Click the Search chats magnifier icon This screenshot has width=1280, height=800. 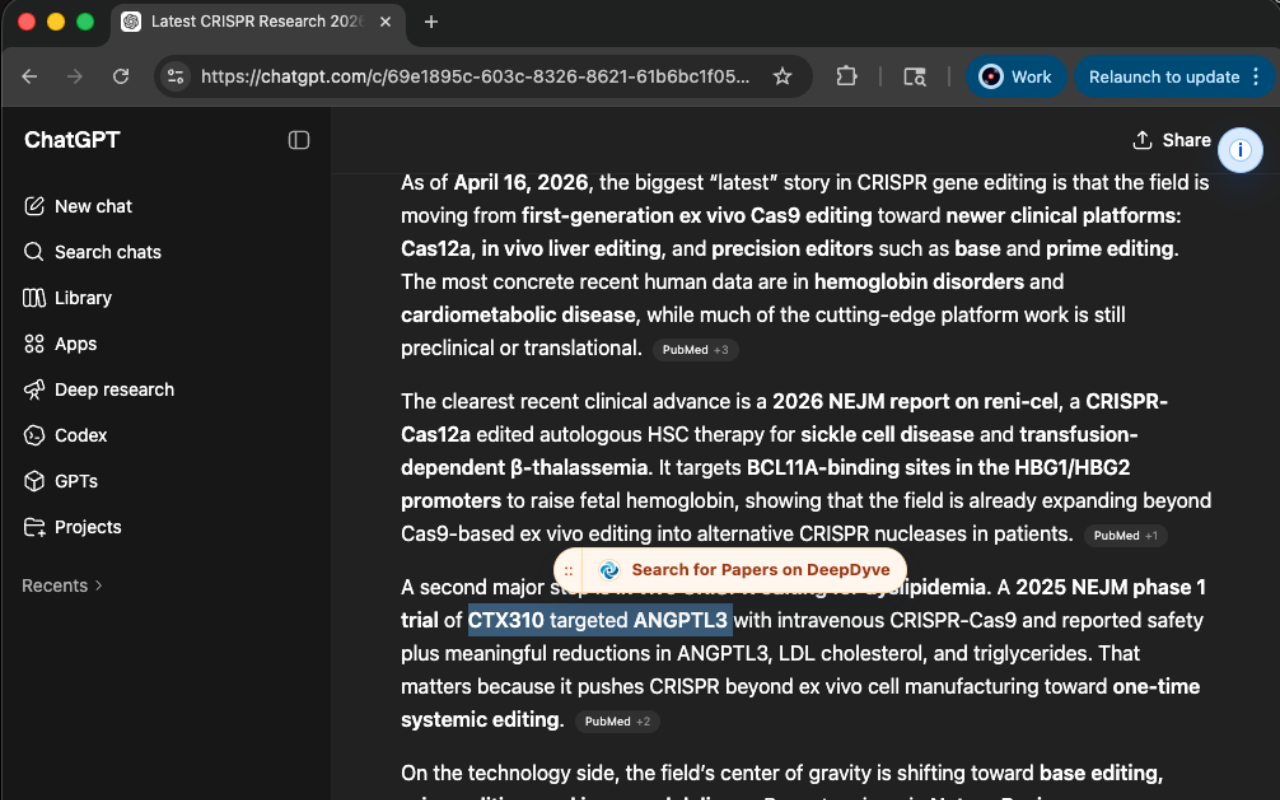[x=34, y=252]
